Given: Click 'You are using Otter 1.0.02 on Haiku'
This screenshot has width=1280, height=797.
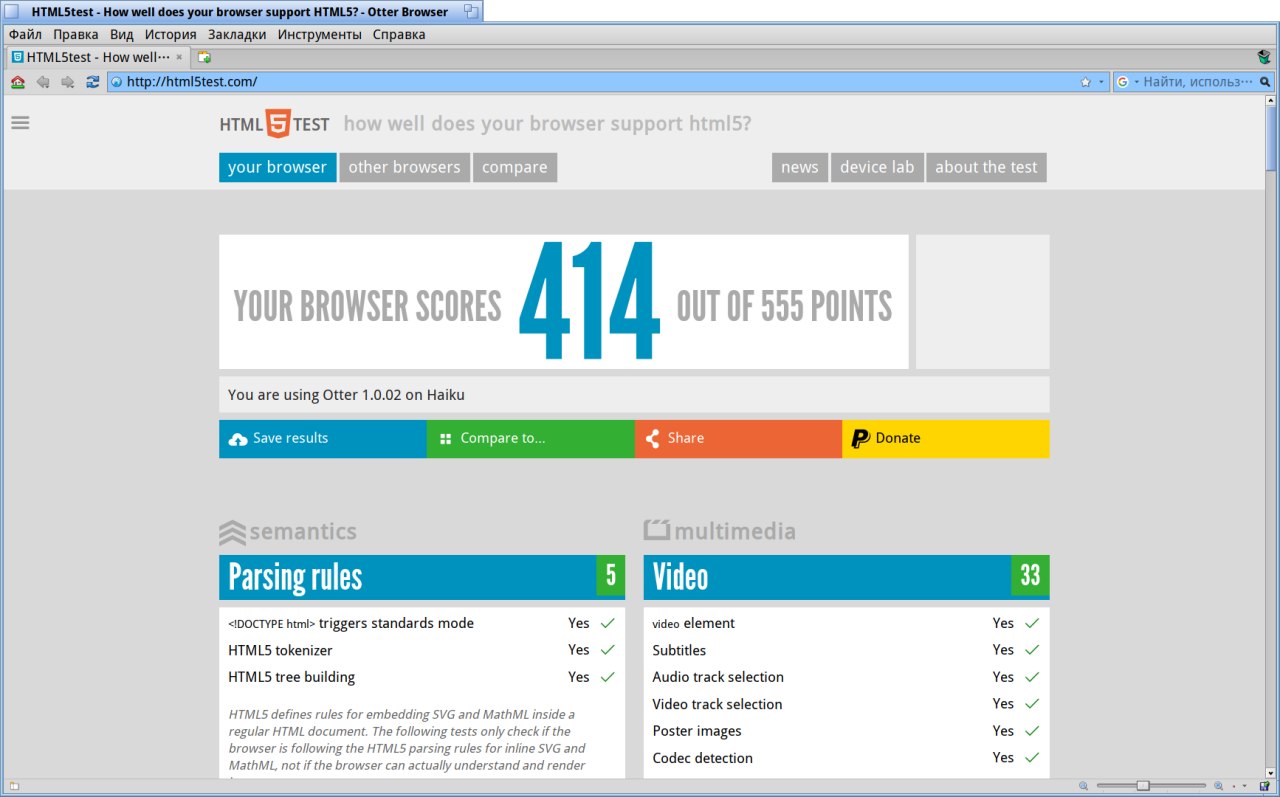Looking at the screenshot, I should point(346,395).
